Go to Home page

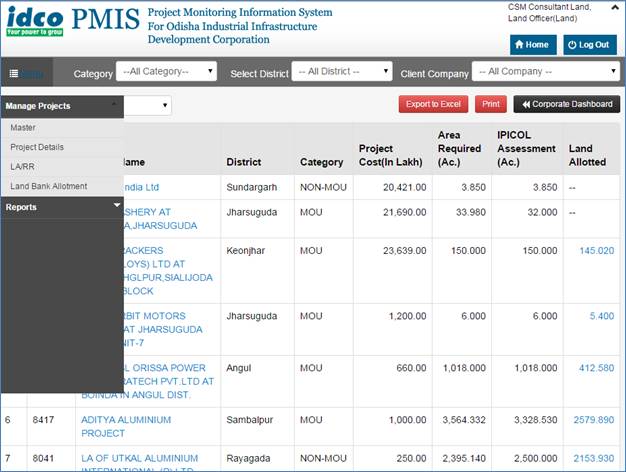[x=533, y=45]
